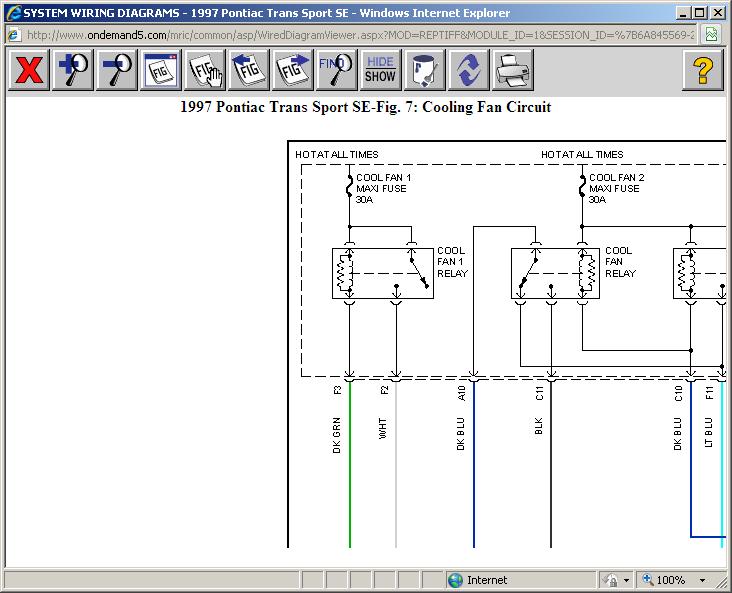Select the figure hand-pointer tool
Image resolution: width=732 pixels, height=593 pixels.
point(204,70)
